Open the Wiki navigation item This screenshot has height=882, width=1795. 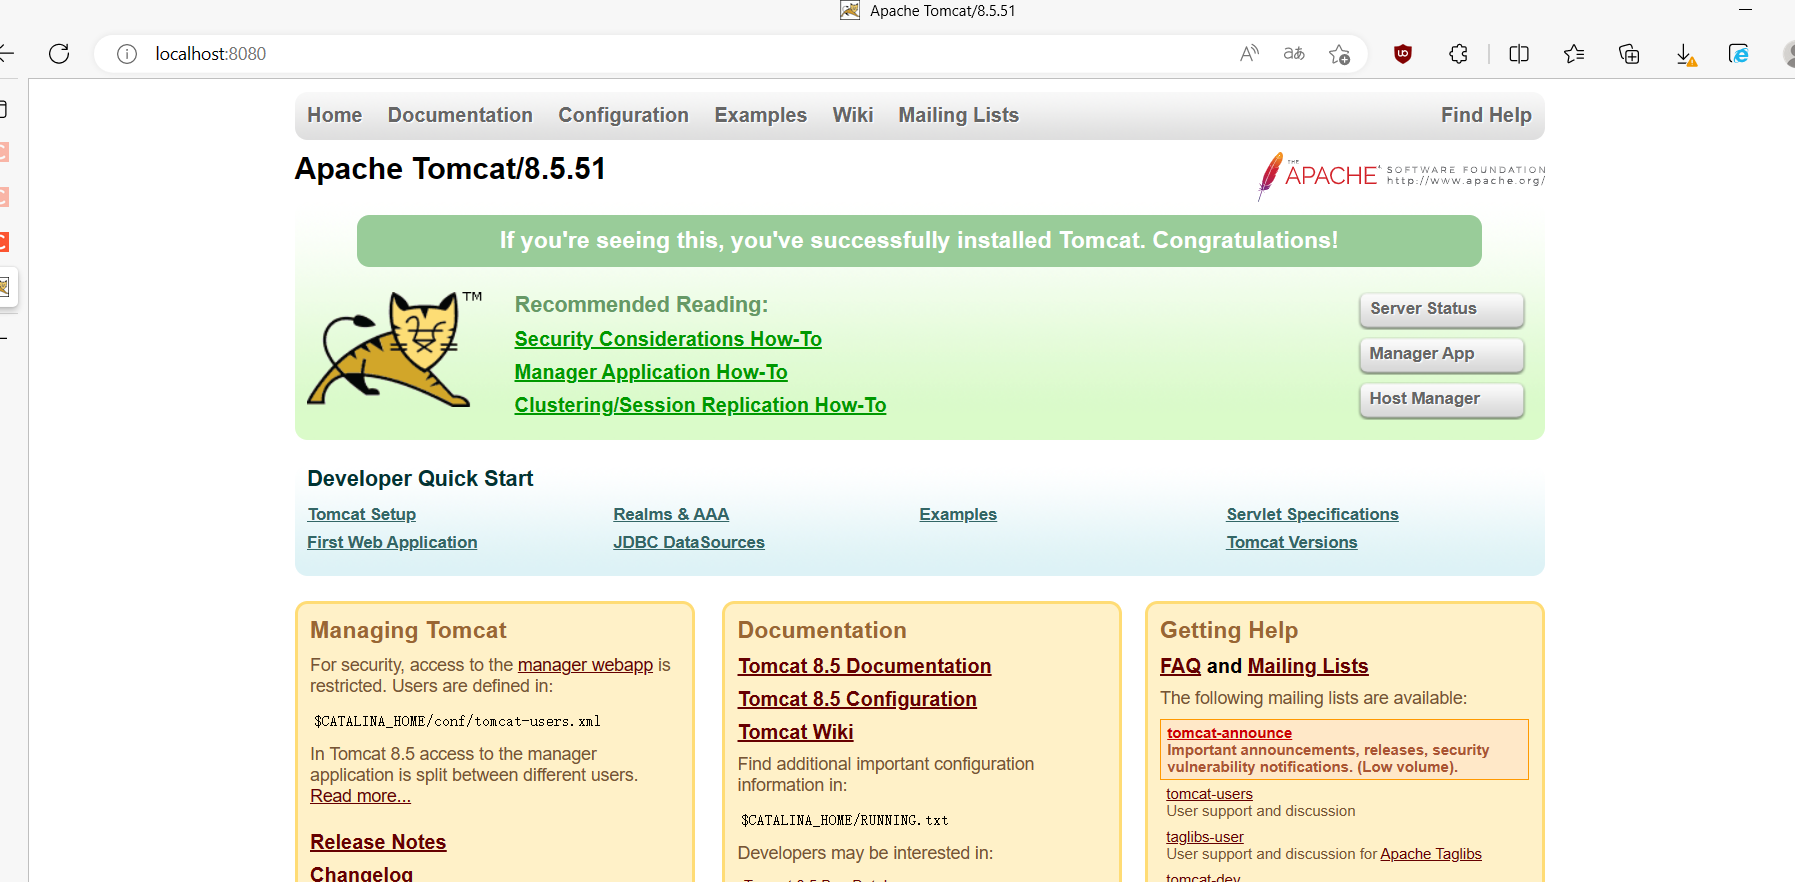click(853, 115)
